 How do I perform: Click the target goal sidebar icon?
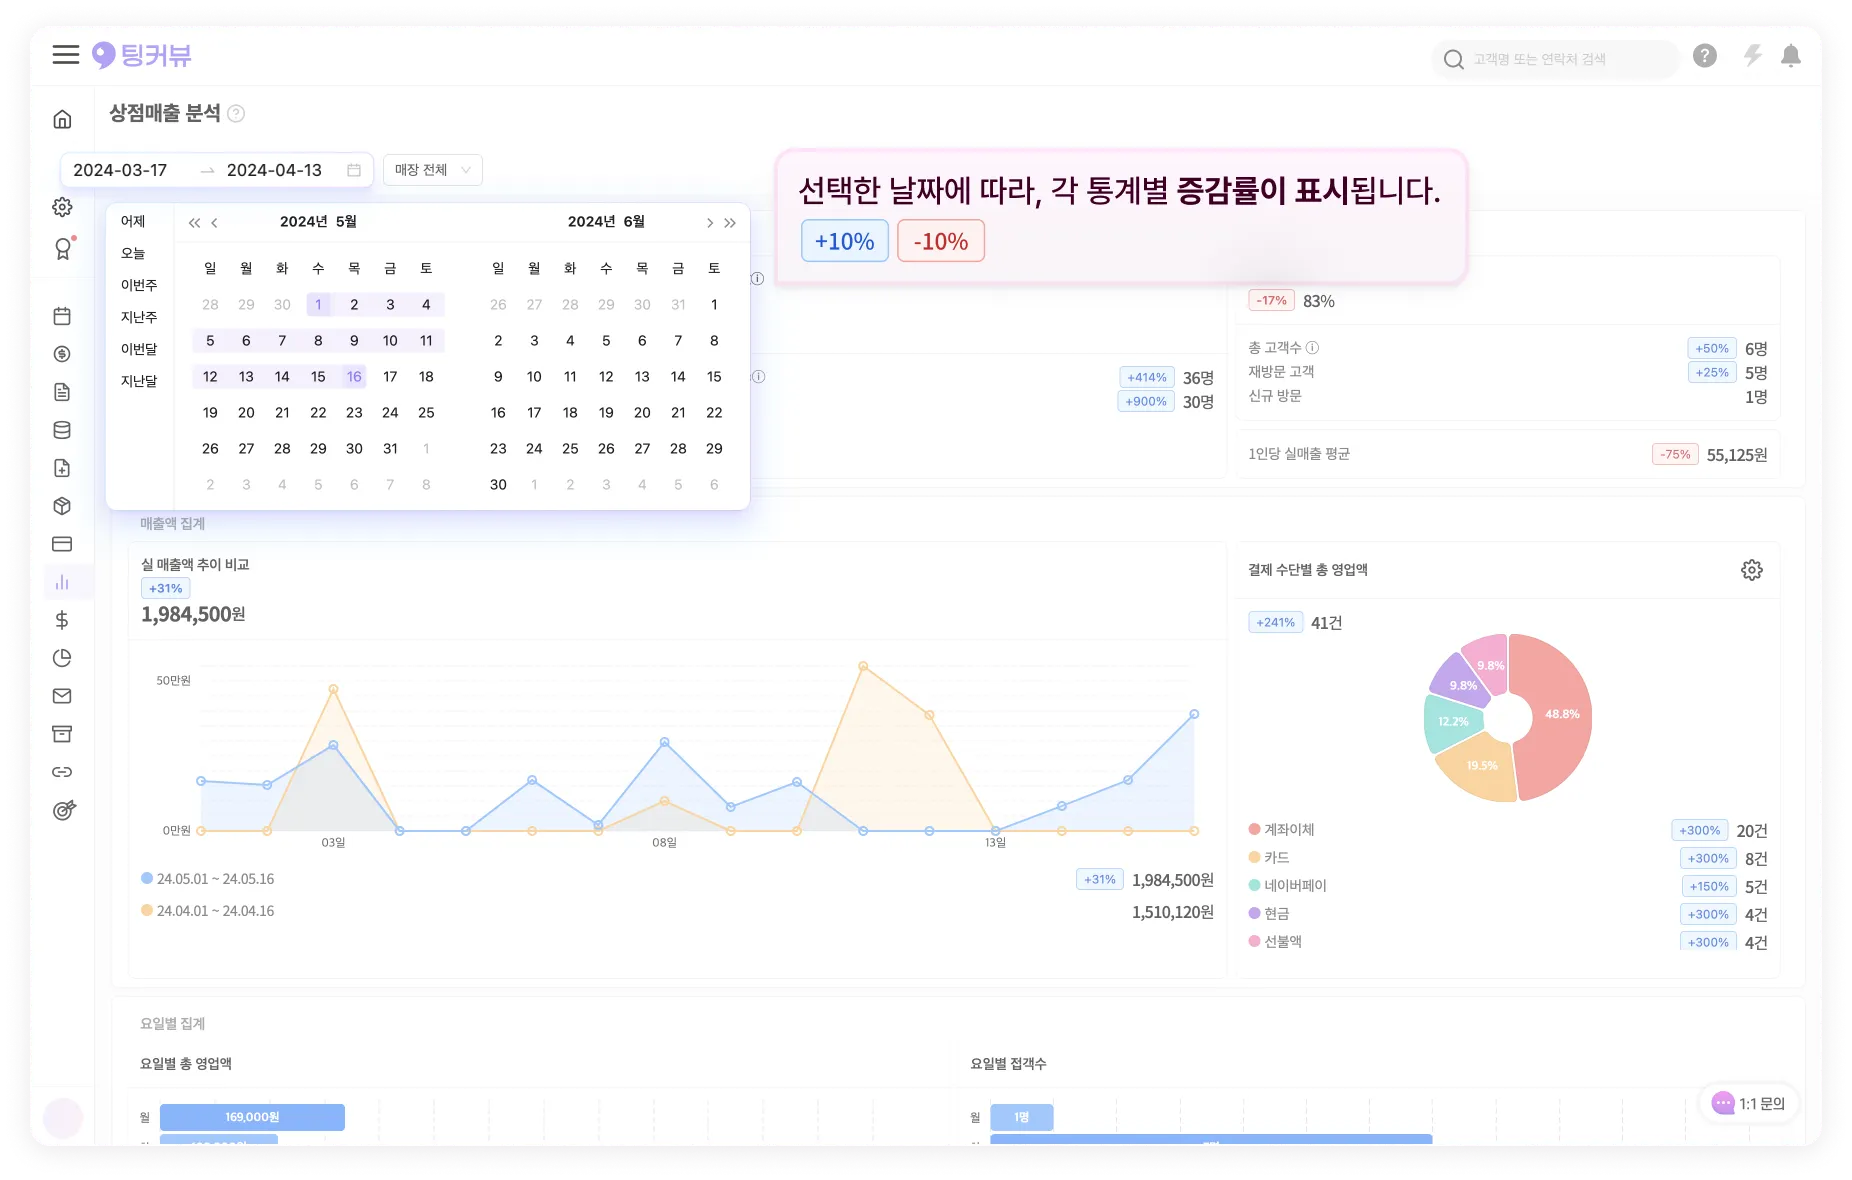click(x=63, y=810)
